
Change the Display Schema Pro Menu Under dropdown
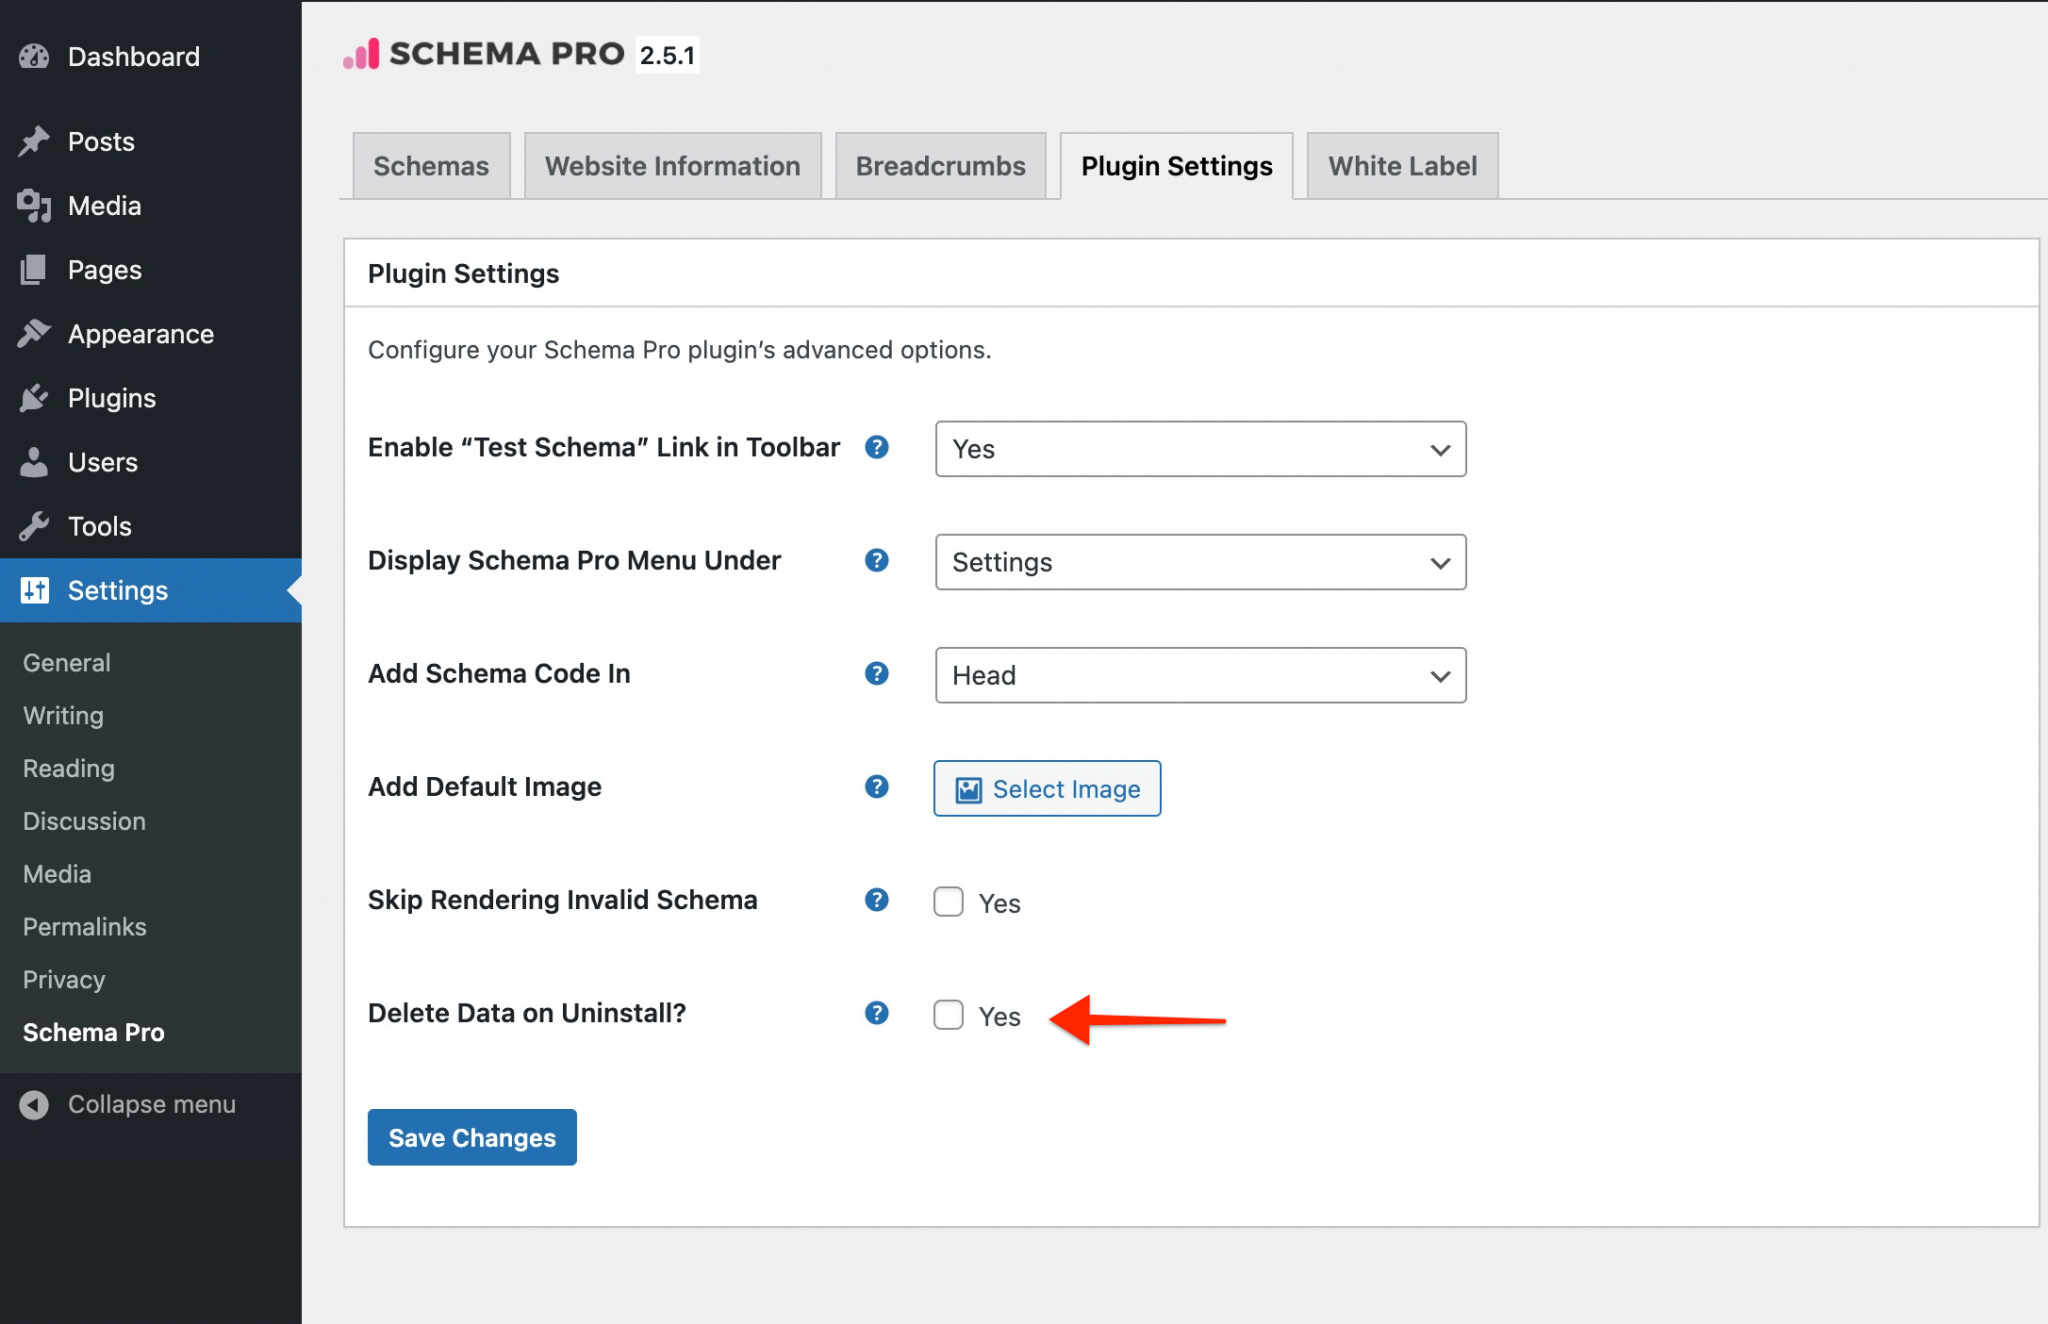[x=1199, y=562]
